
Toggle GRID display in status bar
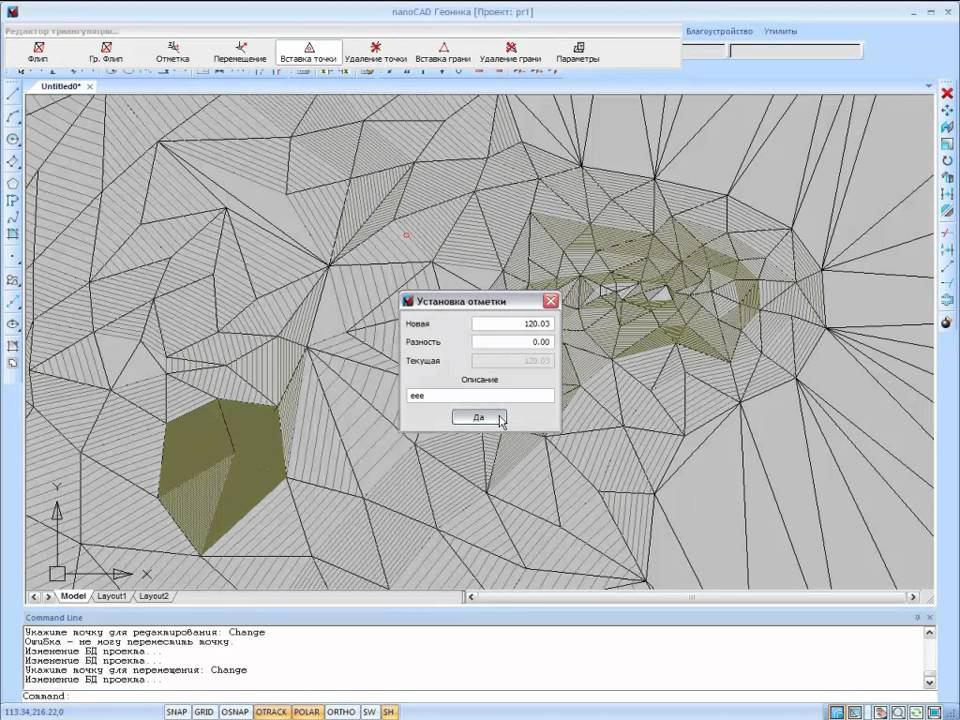click(x=204, y=712)
